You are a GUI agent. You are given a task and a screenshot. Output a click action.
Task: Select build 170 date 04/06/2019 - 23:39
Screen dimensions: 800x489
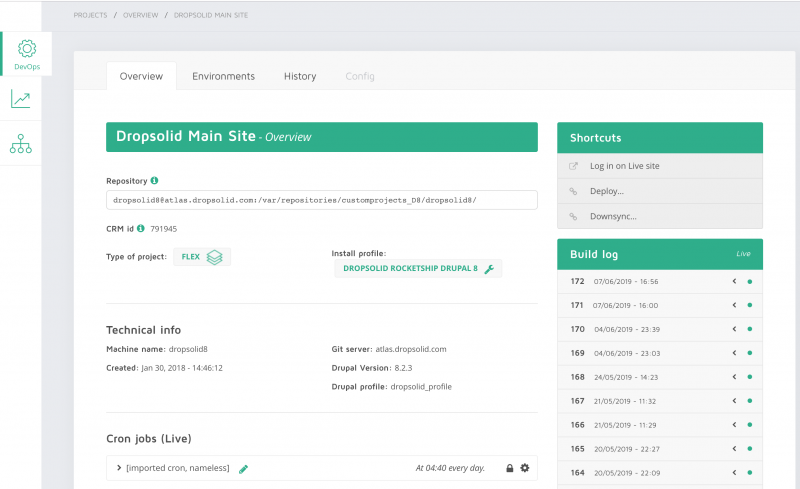(627, 329)
